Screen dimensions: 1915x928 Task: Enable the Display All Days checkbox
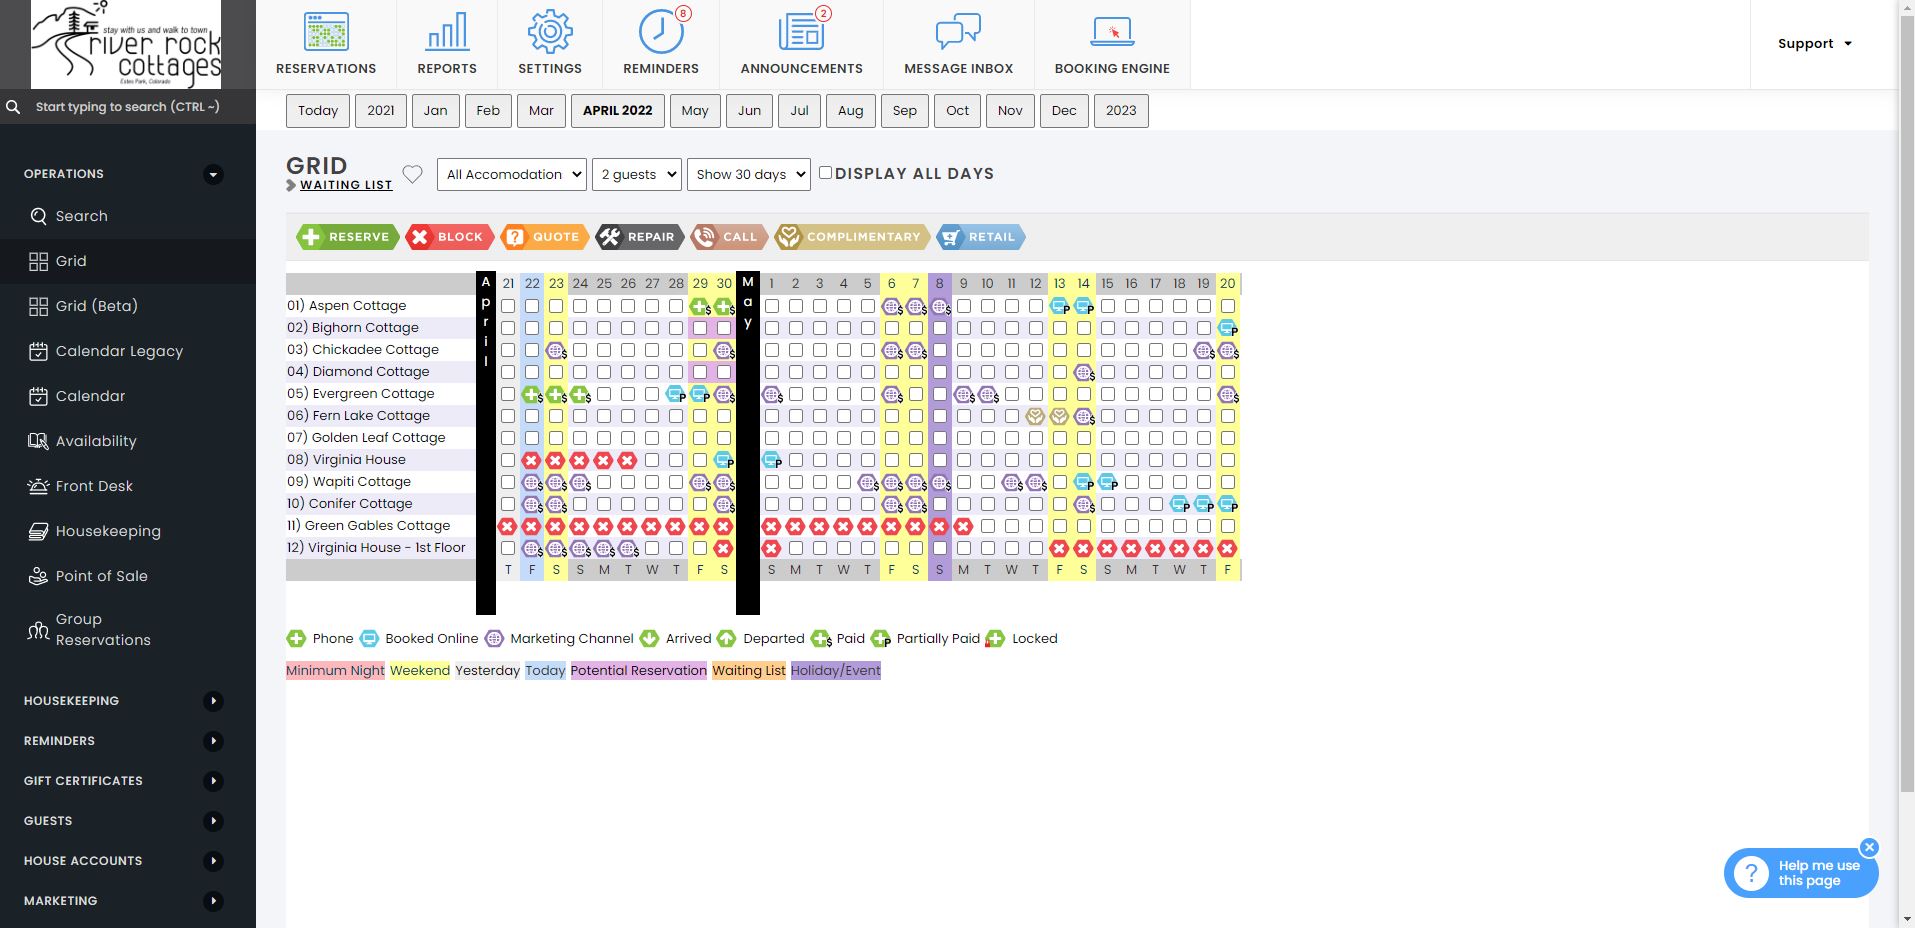826,173
